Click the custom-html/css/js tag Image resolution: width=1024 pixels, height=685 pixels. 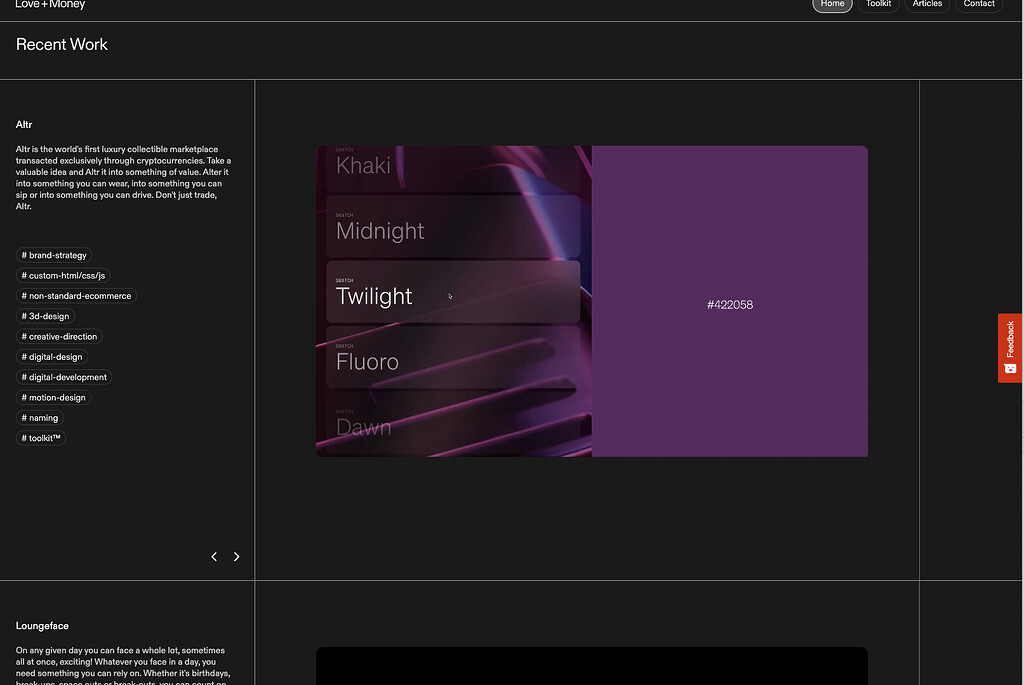[x=62, y=275]
